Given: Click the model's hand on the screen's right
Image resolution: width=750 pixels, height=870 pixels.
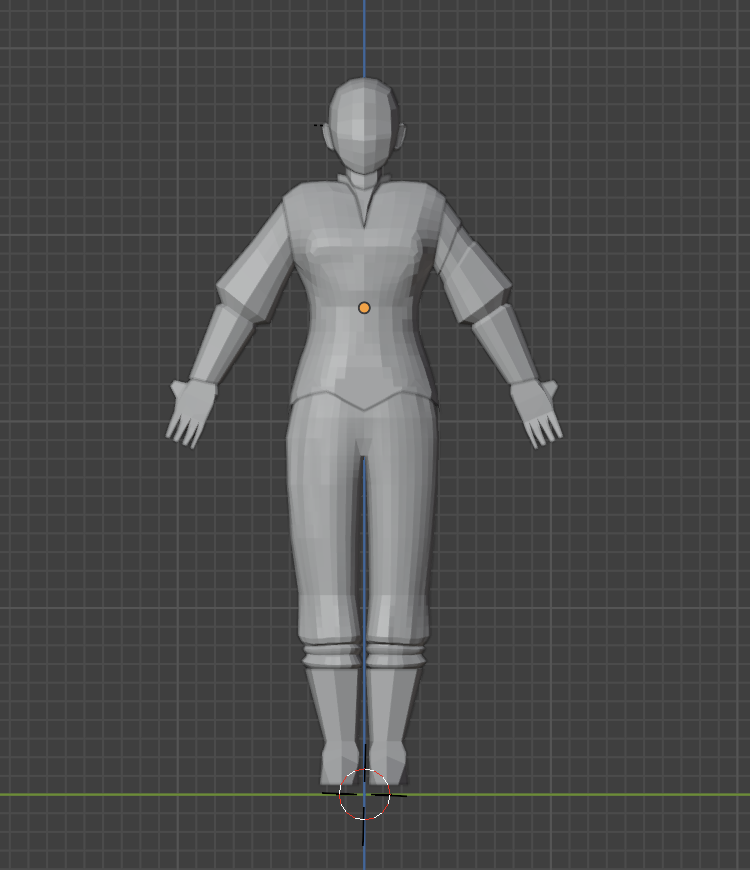Looking at the screenshot, I should click(x=536, y=413).
